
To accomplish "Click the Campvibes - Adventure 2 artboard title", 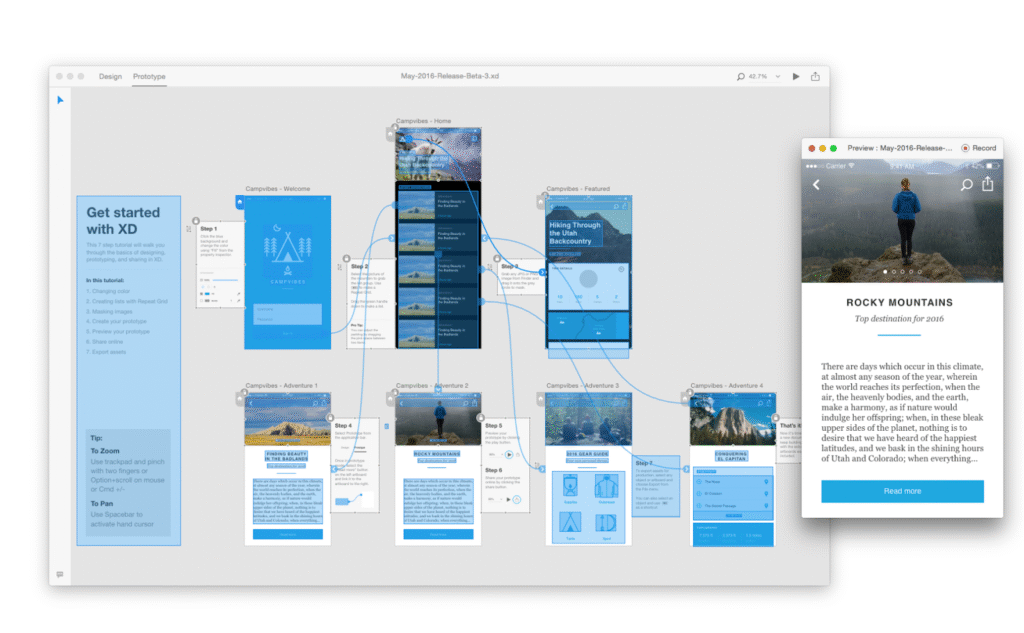I will coord(432,385).
